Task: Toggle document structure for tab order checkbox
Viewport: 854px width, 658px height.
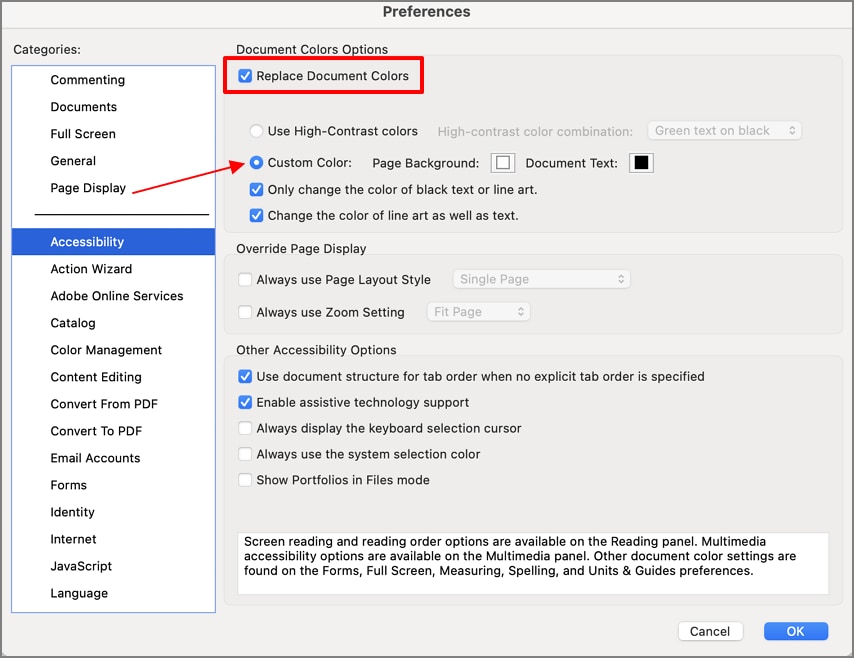Action: 245,376
